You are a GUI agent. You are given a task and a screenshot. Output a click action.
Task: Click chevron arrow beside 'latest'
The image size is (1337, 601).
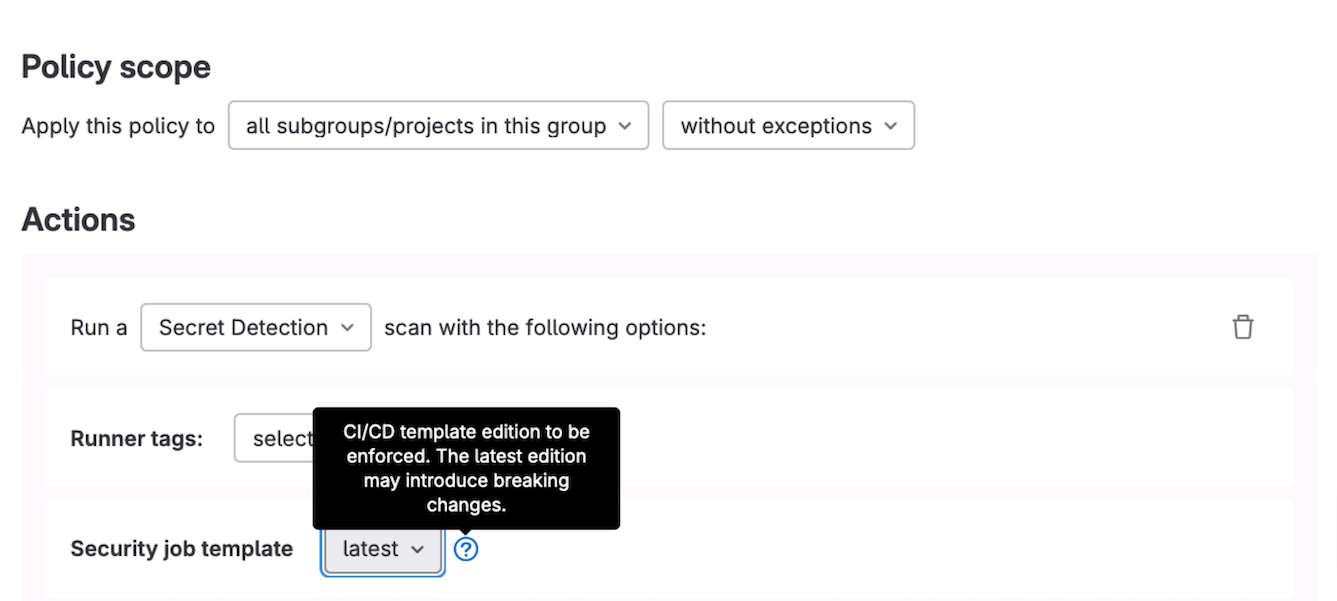click(418, 549)
